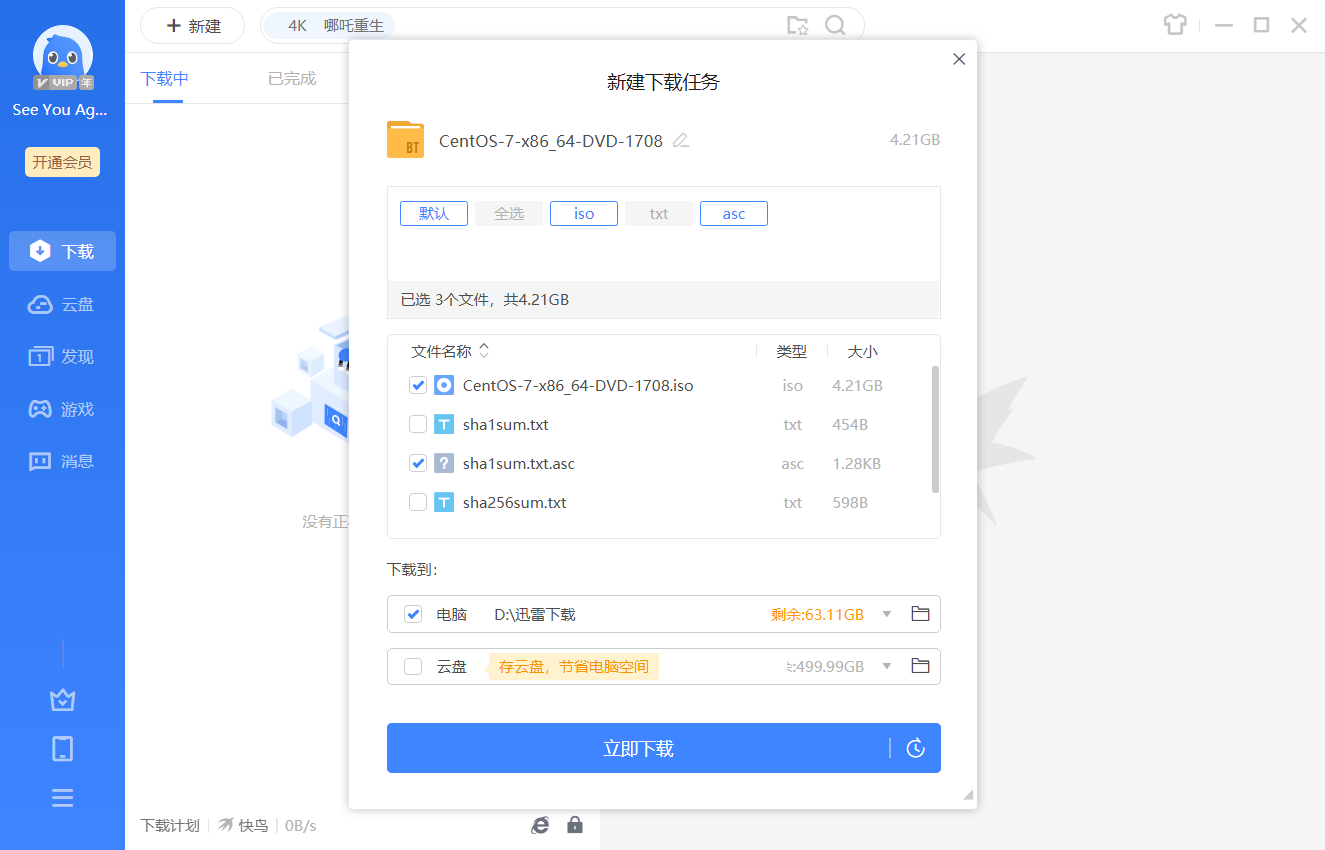Browse folder icon for 电脑 path
This screenshot has width=1325, height=850.
tap(921, 614)
